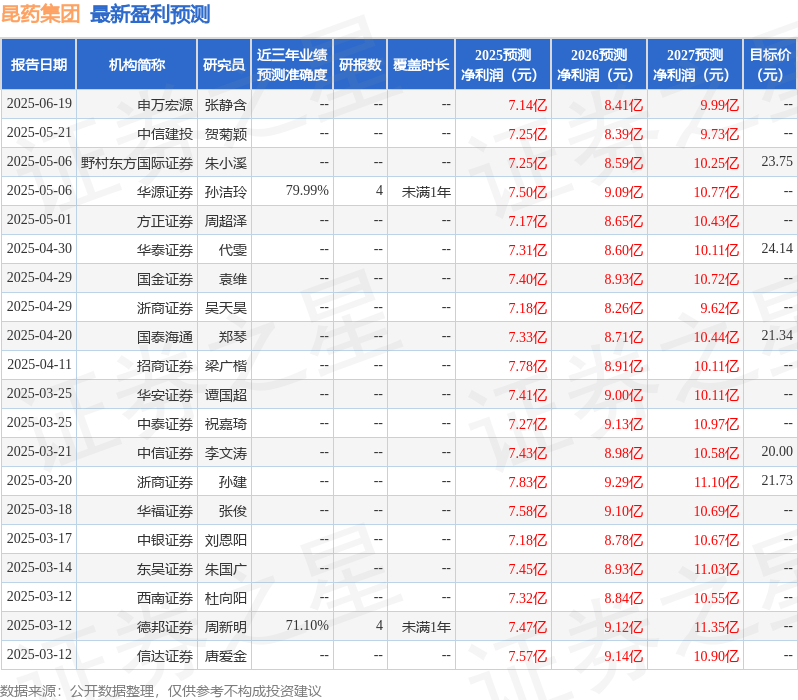Click 2027 forecast value 11.35亿
Screen dimensions: 798x700
[716, 627]
